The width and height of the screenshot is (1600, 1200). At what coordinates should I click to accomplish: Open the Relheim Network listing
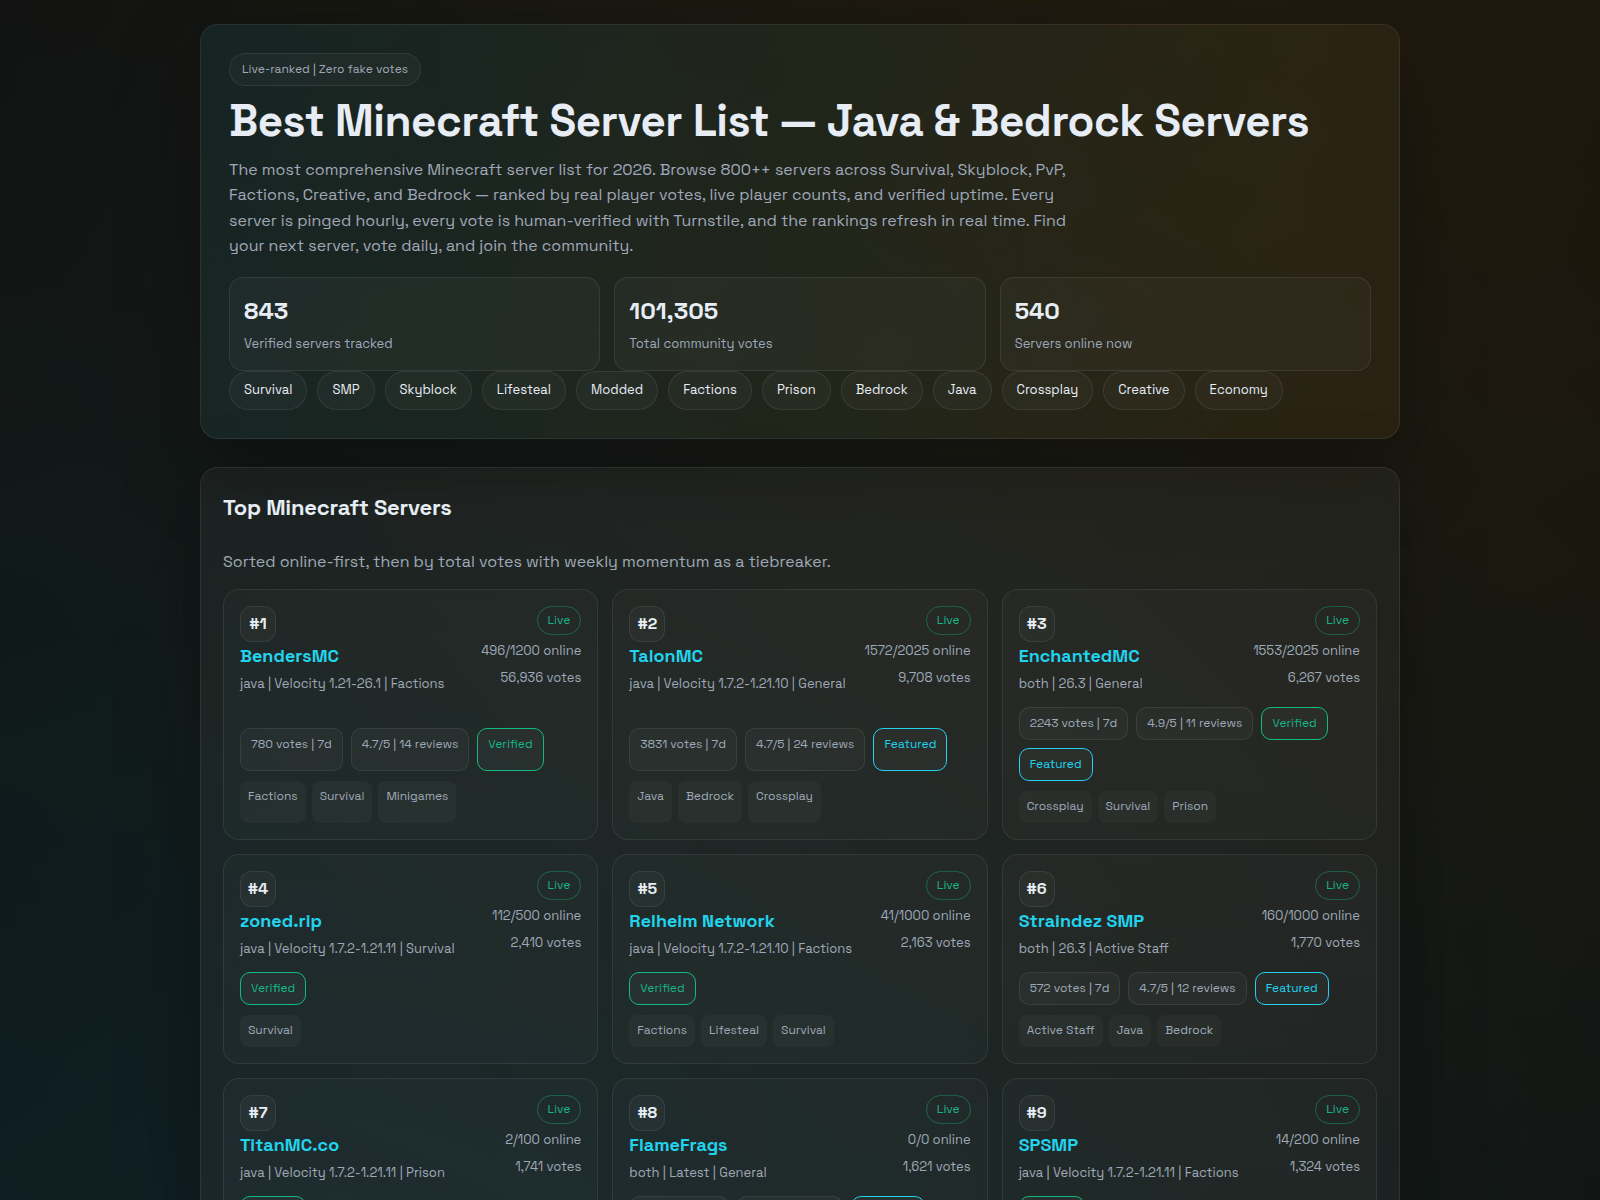click(x=701, y=921)
